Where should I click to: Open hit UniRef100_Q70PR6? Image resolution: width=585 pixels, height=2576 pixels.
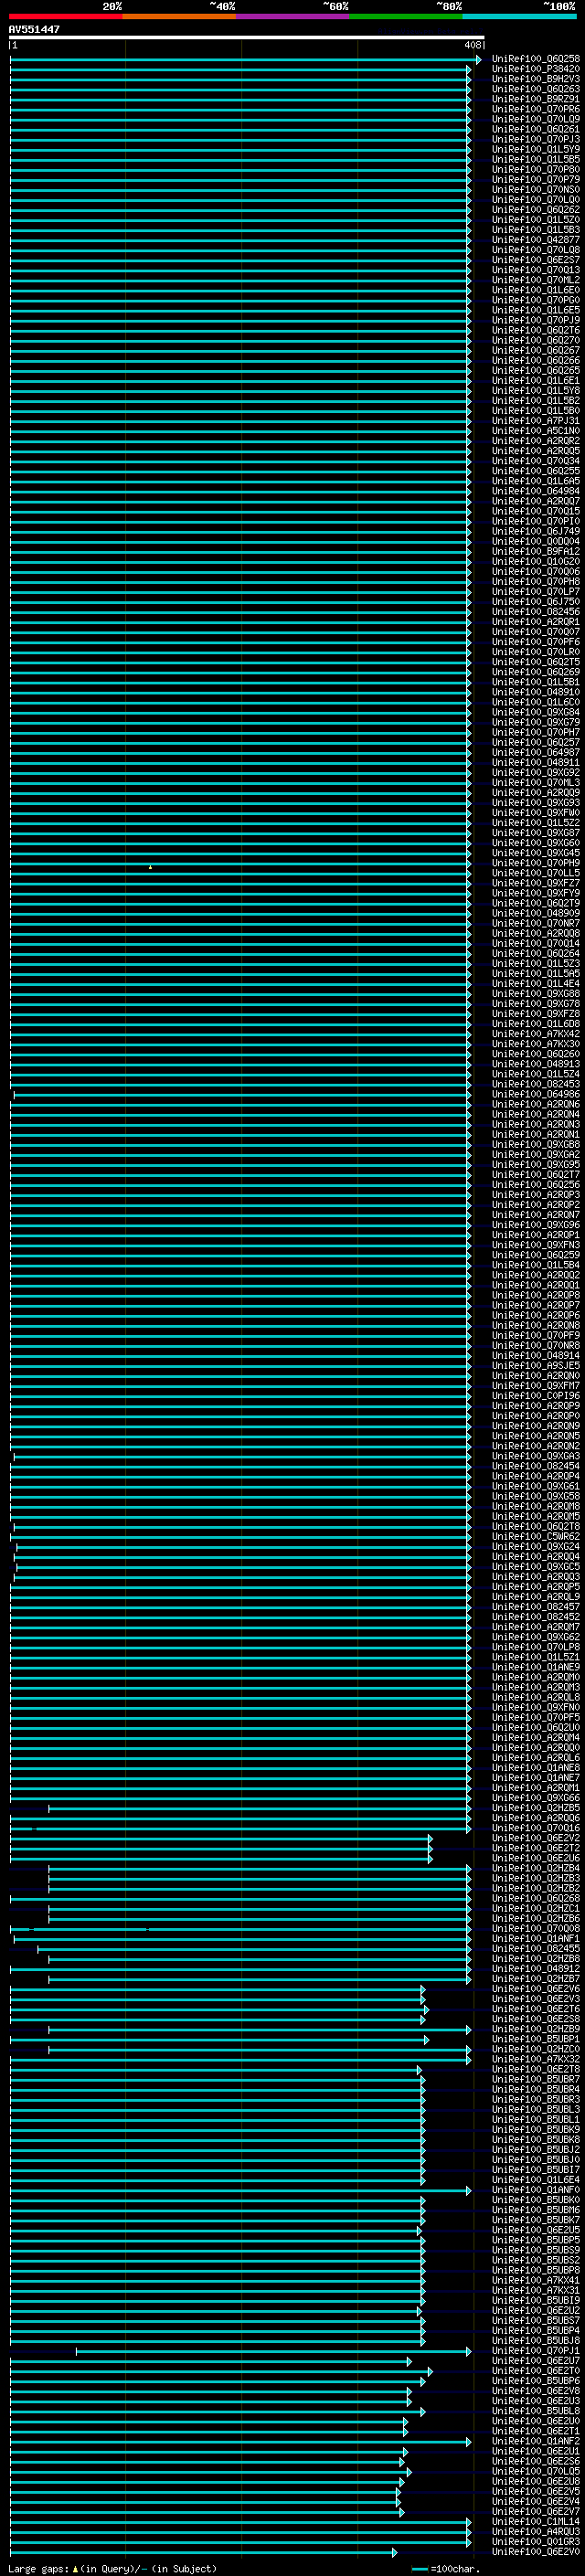pyautogui.click(x=536, y=109)
